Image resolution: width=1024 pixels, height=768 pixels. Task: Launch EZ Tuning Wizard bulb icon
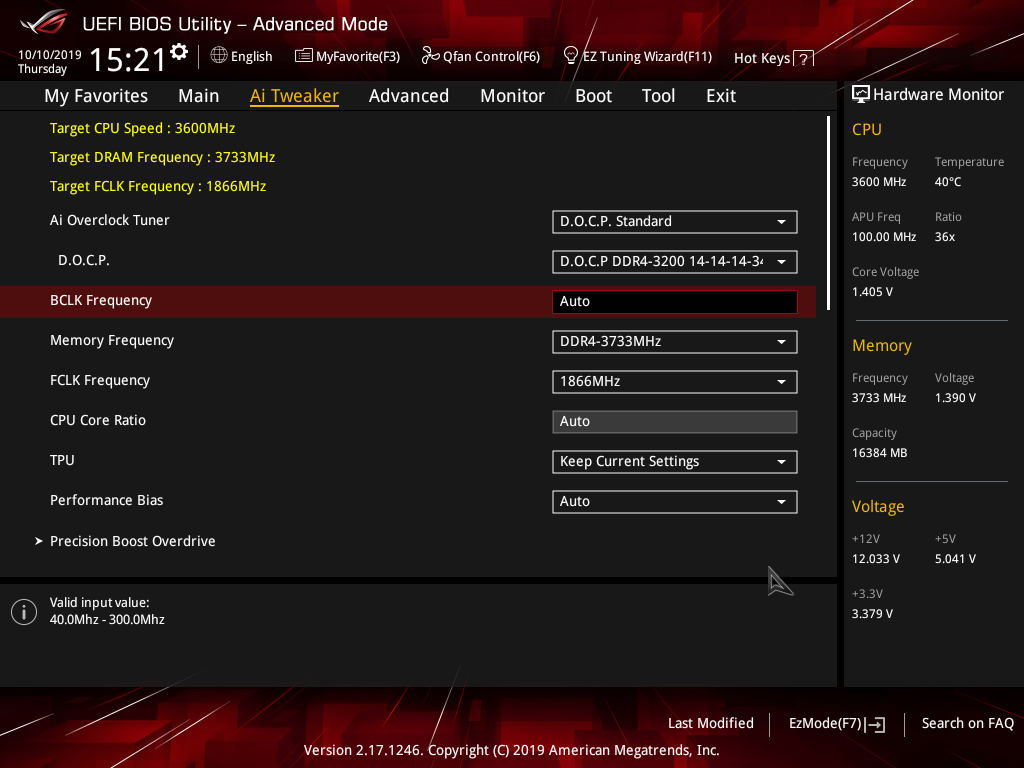pyautogui.click(x=571, y=56)
